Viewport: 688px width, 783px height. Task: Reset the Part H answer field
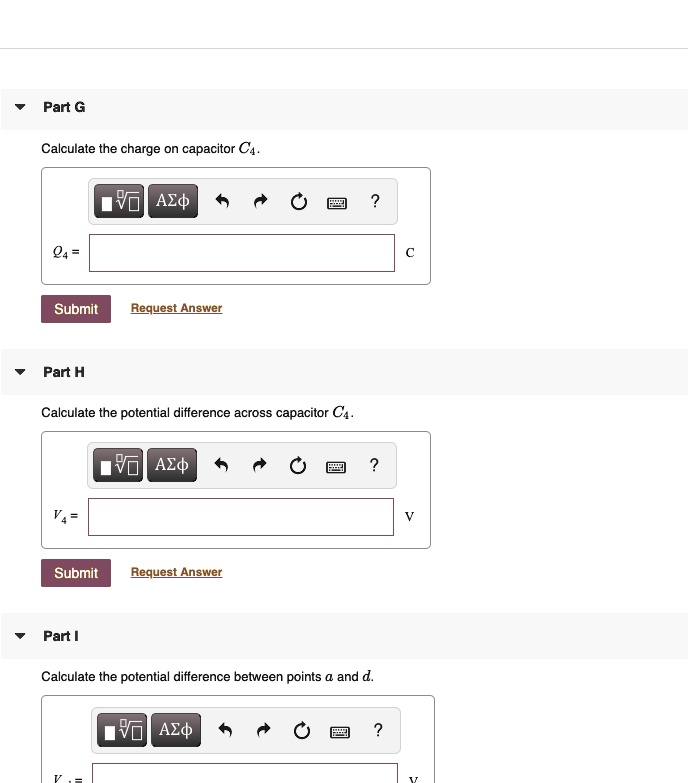(298, 466)
